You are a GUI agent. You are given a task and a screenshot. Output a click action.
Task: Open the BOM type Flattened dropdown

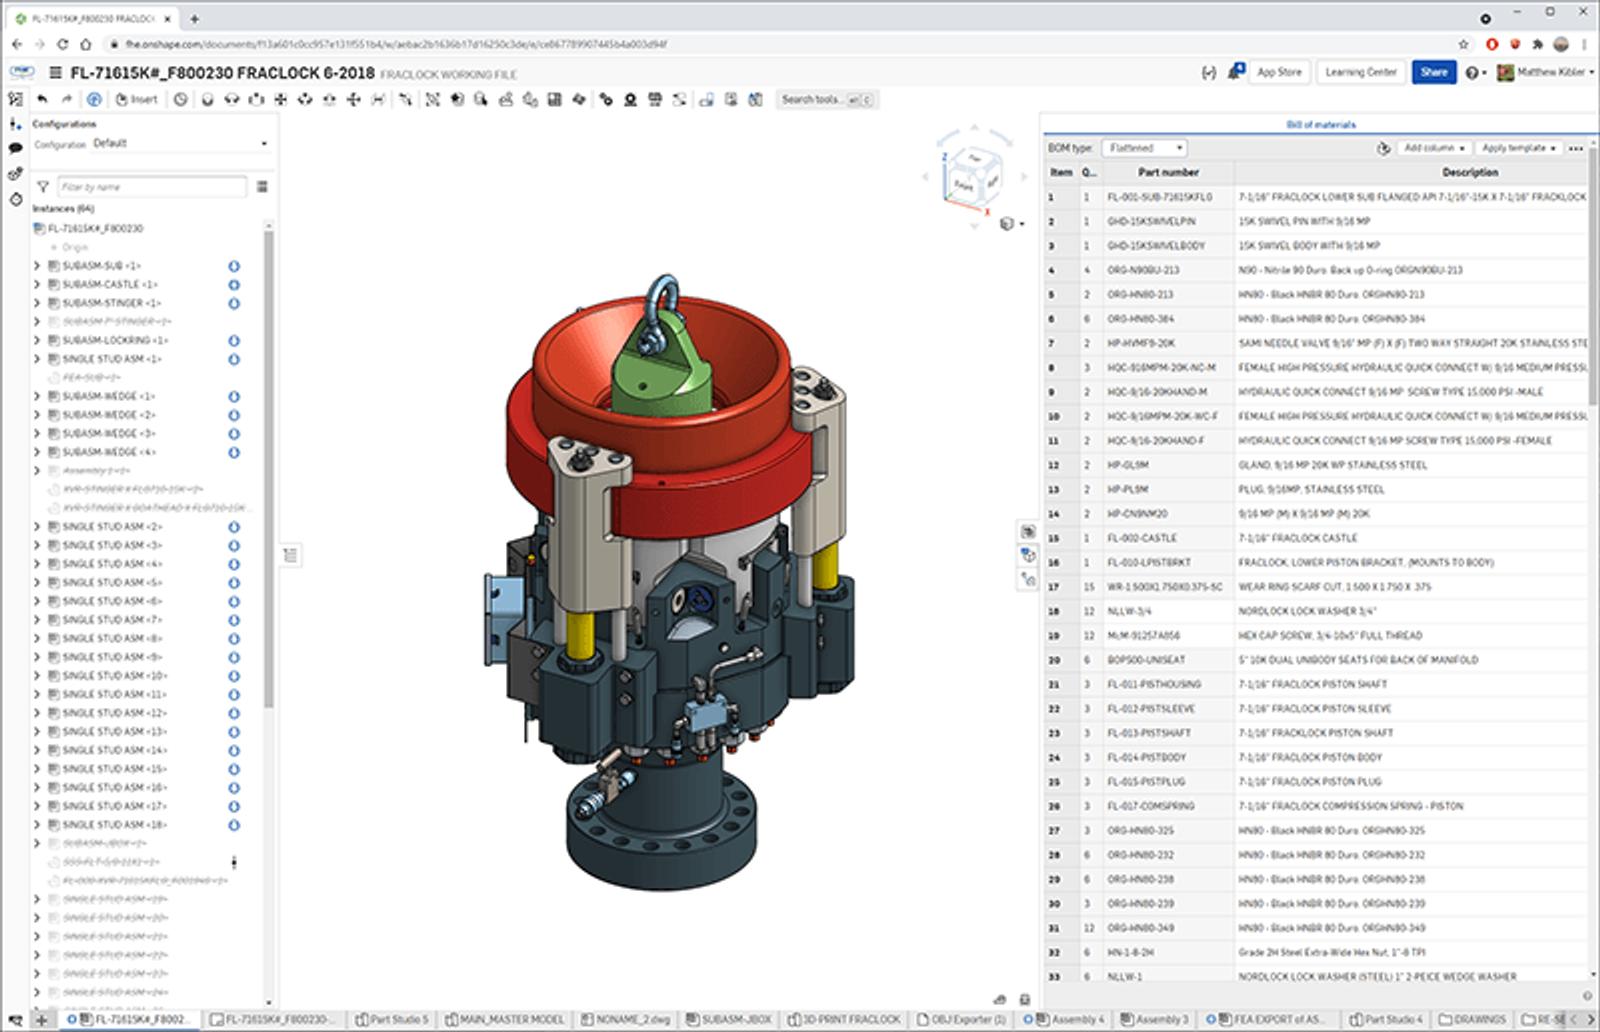coord(1144,148)
